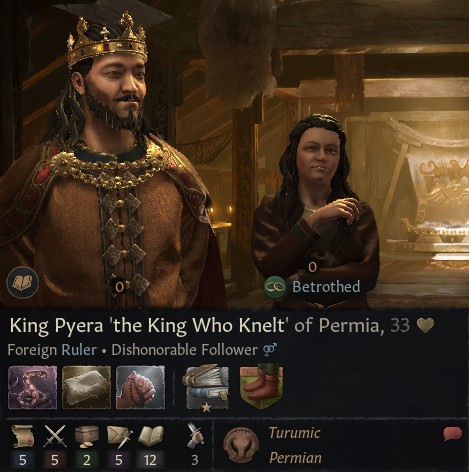Click the Betrothed label
The width and height of the screenshot is (469, 472).
(x=326, y=287)
